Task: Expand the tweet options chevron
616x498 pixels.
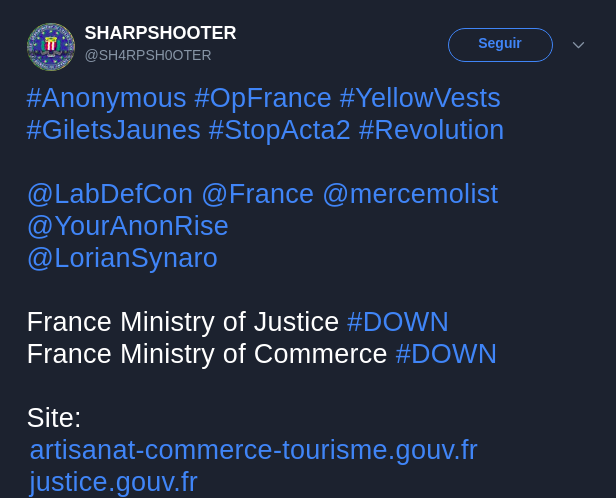Action: tap(578, 45)
